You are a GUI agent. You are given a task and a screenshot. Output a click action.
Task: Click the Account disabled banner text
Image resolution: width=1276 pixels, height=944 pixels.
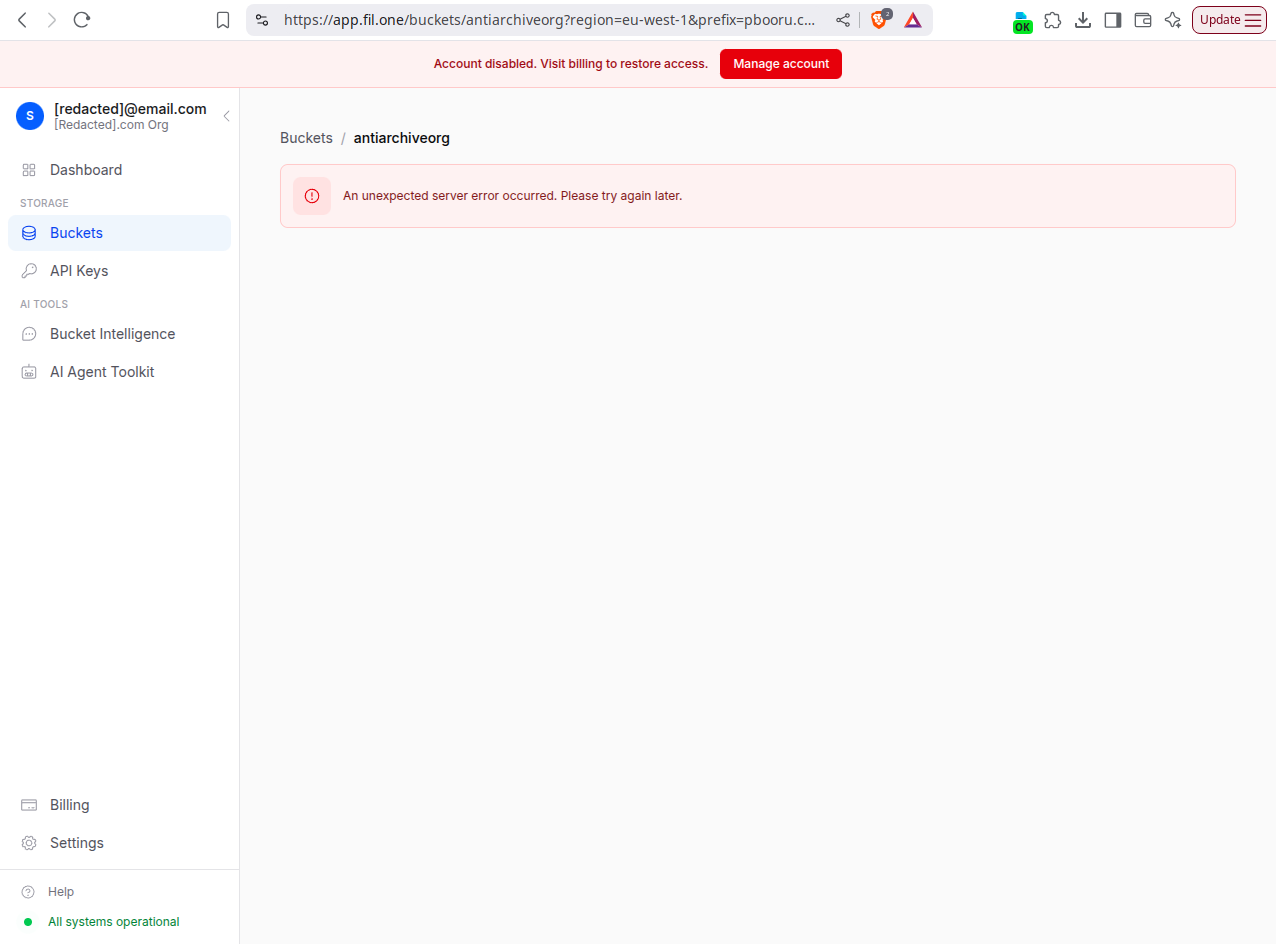(x=570, y=64)
